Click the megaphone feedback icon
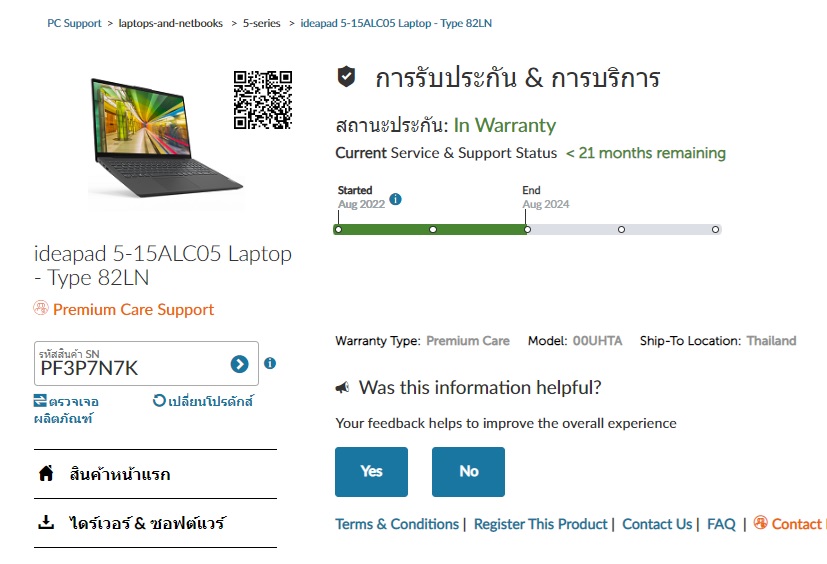This screenshot has height=564, width=827. click(343, 388)
